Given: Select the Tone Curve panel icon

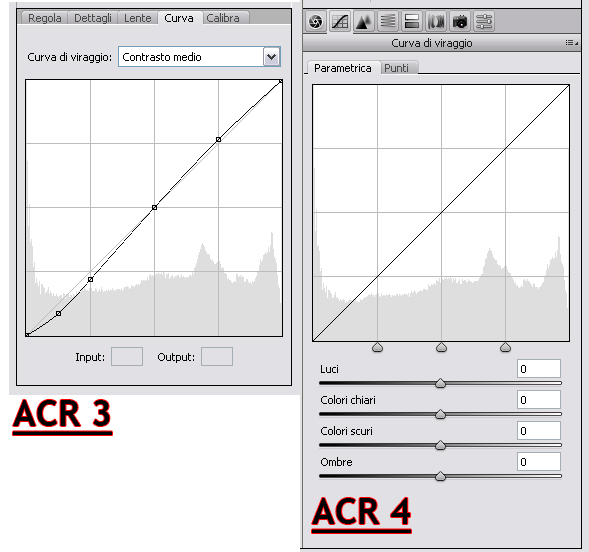Looking at the screenshot, I should (340, 21).
